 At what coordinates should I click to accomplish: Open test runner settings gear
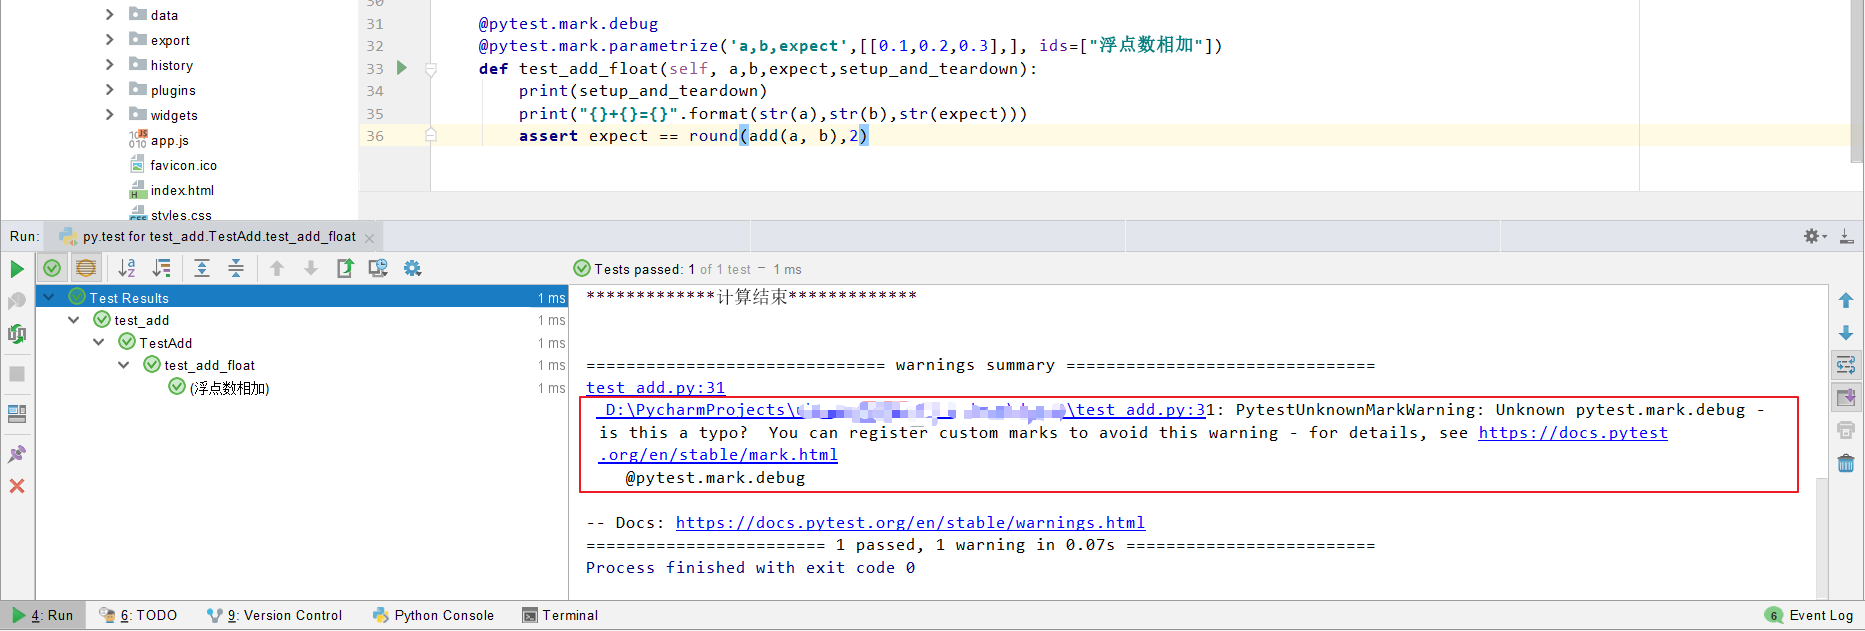[412, 268]
